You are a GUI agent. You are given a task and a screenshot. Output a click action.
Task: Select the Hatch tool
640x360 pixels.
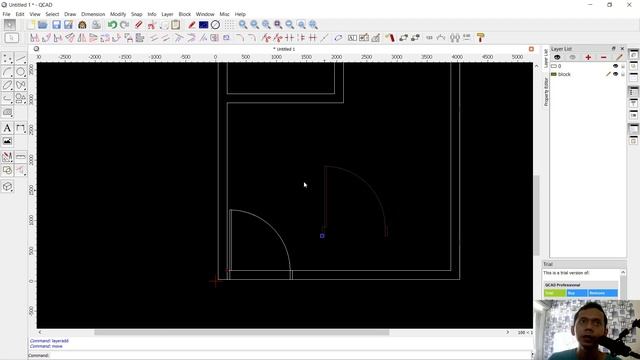[7, 112]
